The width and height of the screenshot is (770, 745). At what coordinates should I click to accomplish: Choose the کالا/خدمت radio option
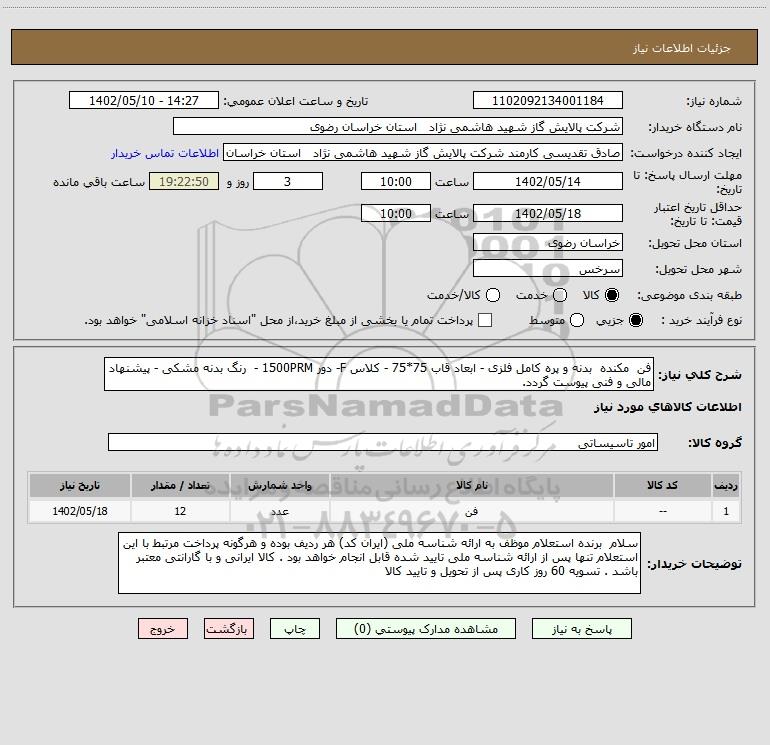click(492, 296)
